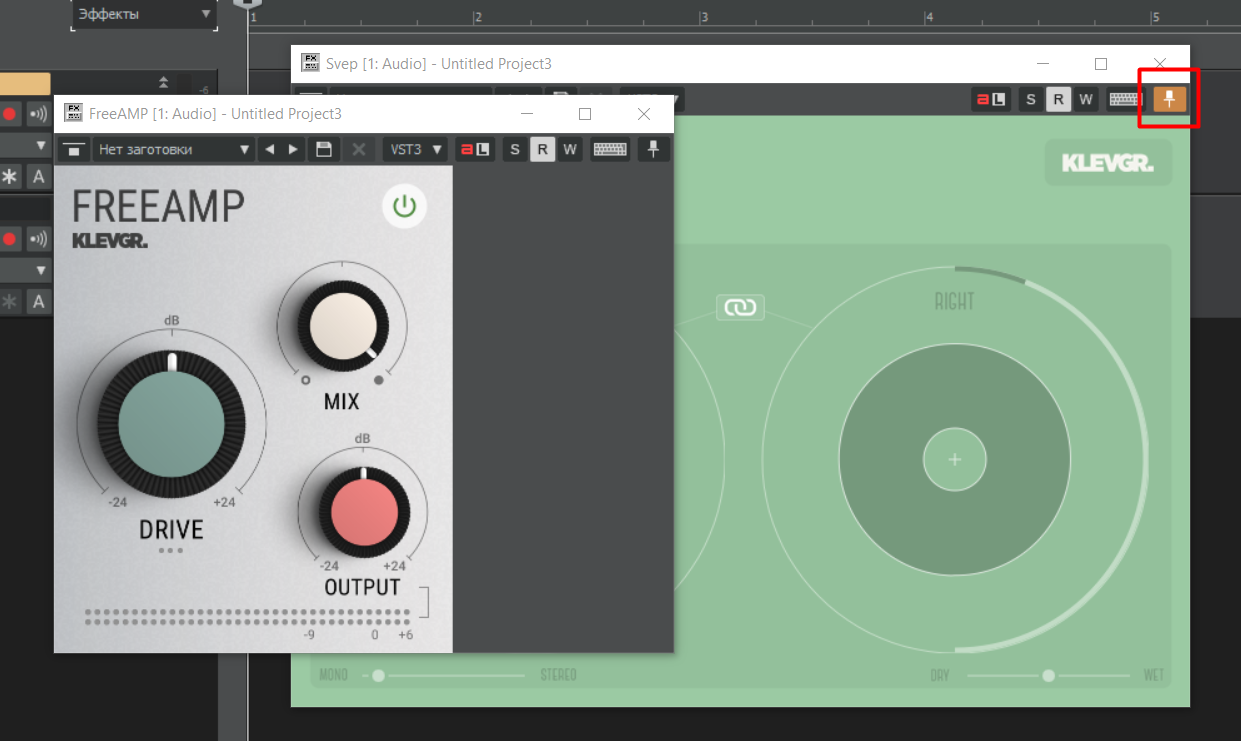This screenshot has width=1241, height=741.
Task: Toggle the S button in Svep
Action: 1031,99
